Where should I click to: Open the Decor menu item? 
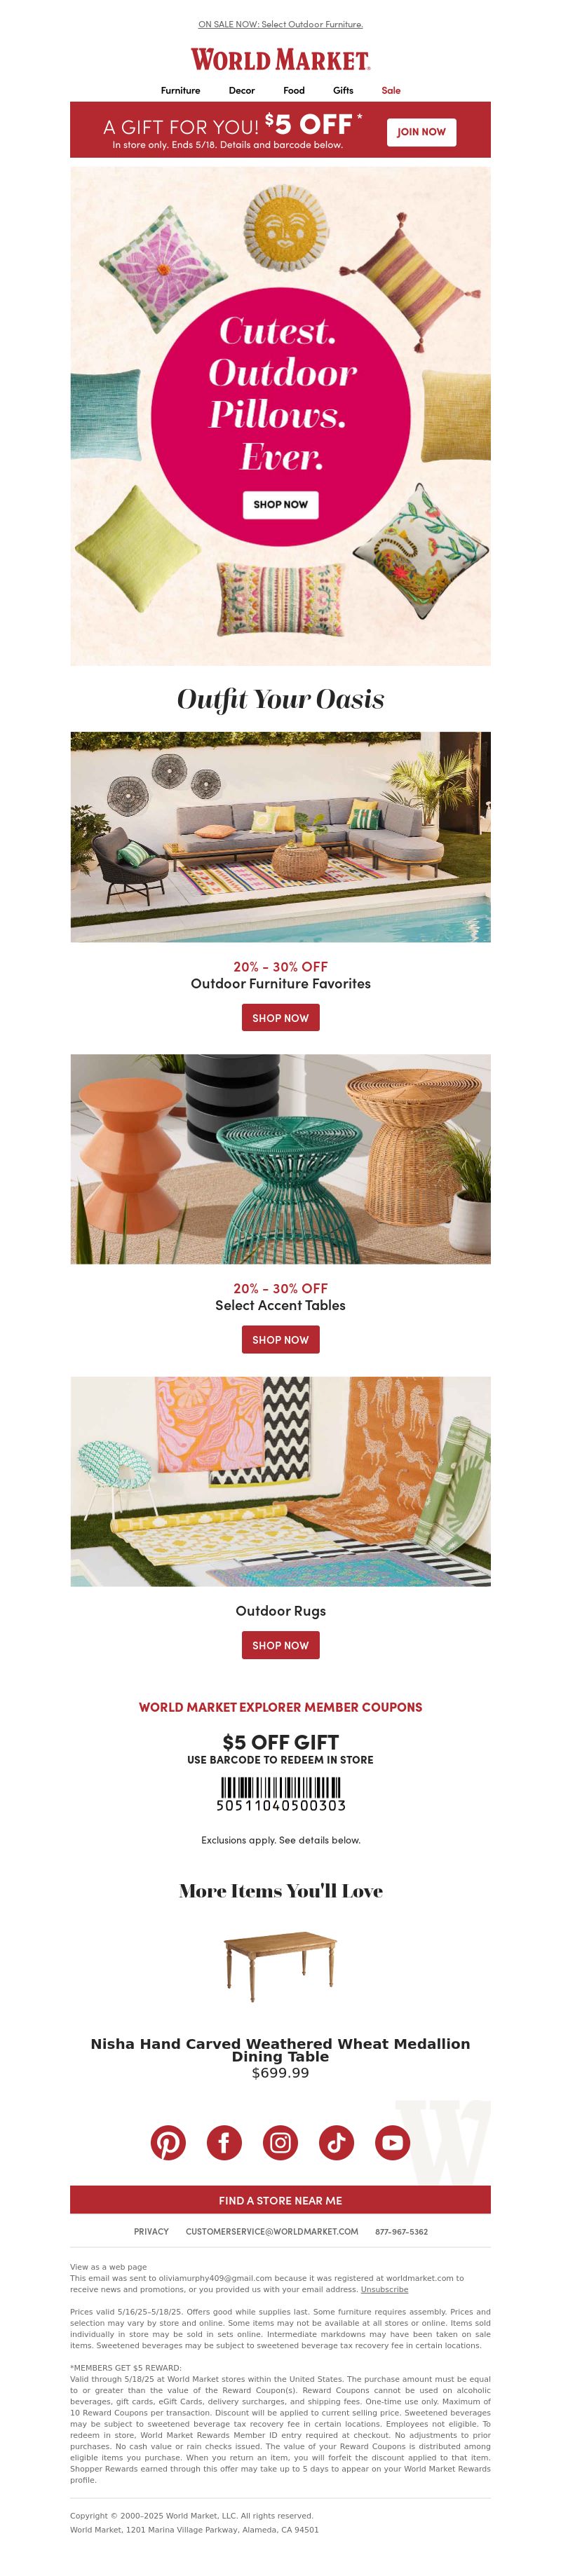(x=241, y=90)
